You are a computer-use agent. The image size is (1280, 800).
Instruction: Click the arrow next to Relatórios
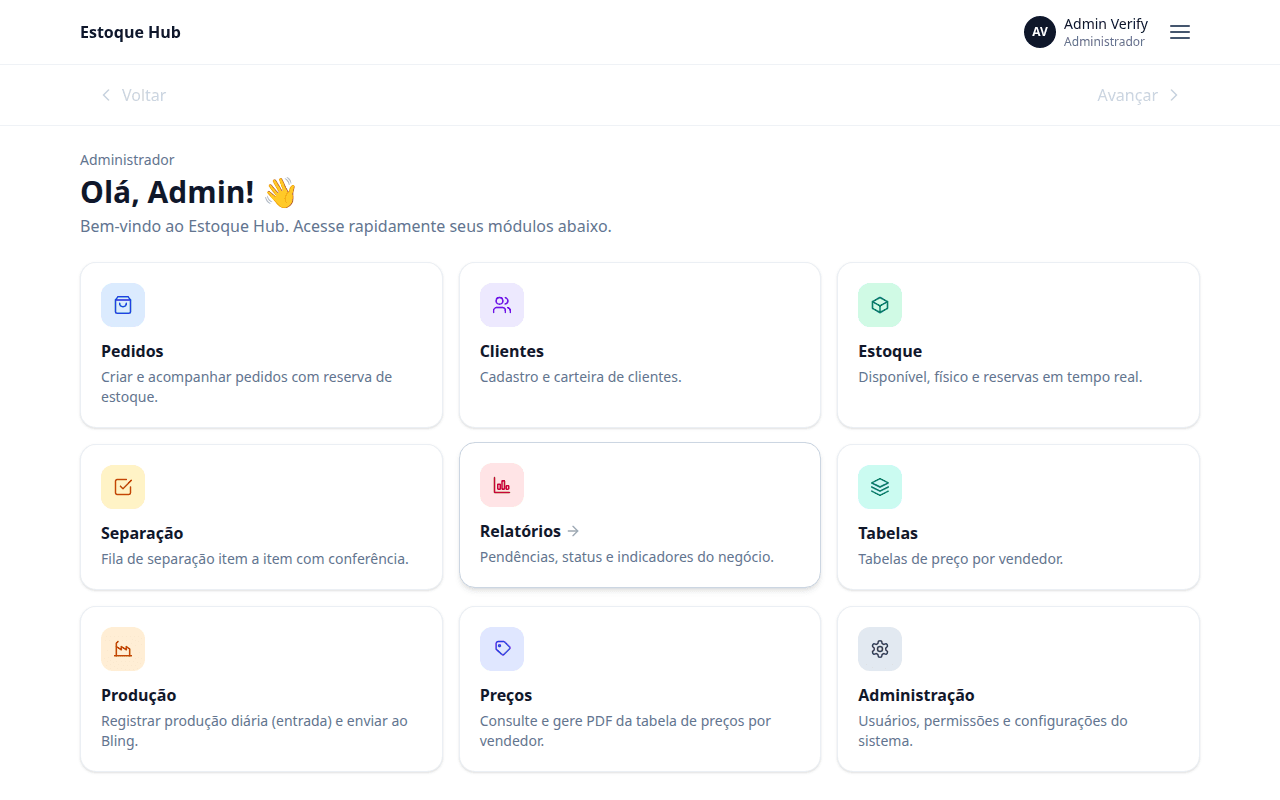click(573, 531)
